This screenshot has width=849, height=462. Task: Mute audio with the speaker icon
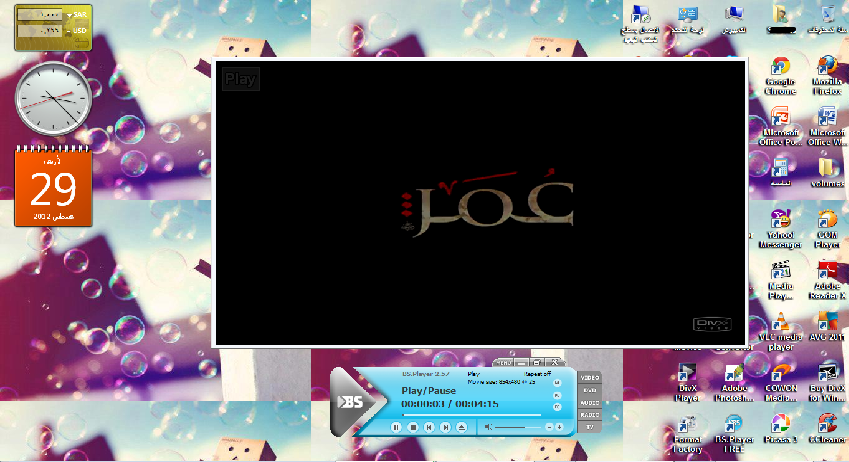click(x=488, y=427)
